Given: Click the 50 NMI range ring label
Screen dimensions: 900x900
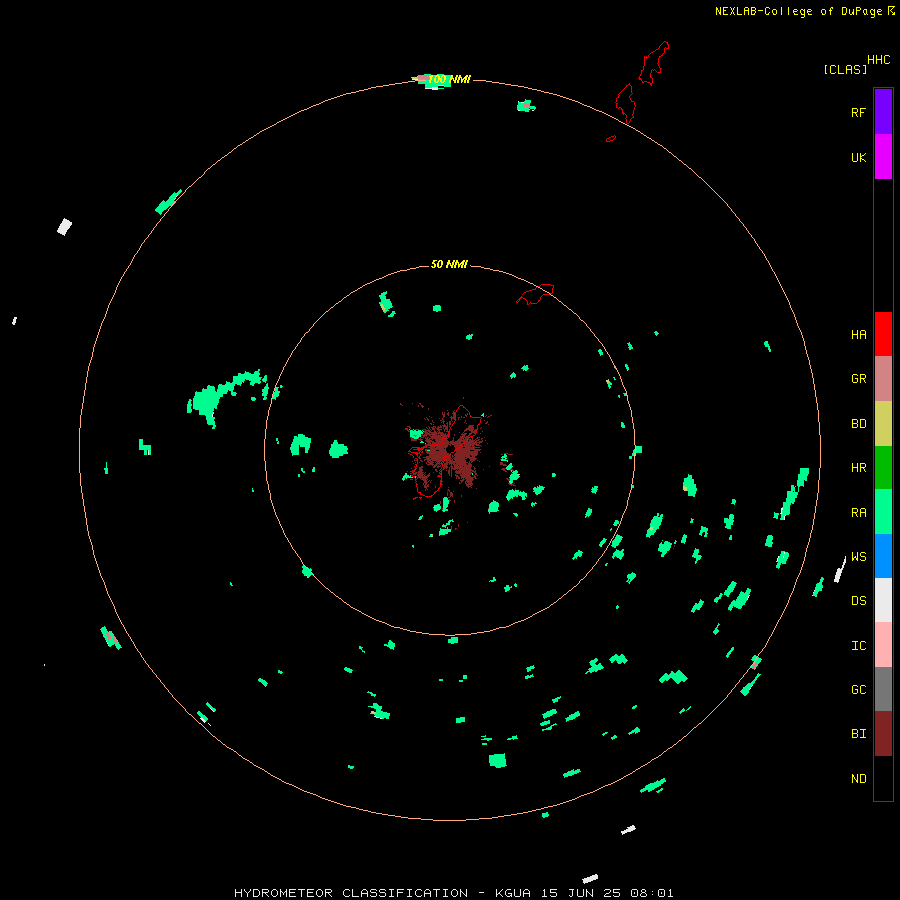Looking at the screenshot, I should 449,264.
